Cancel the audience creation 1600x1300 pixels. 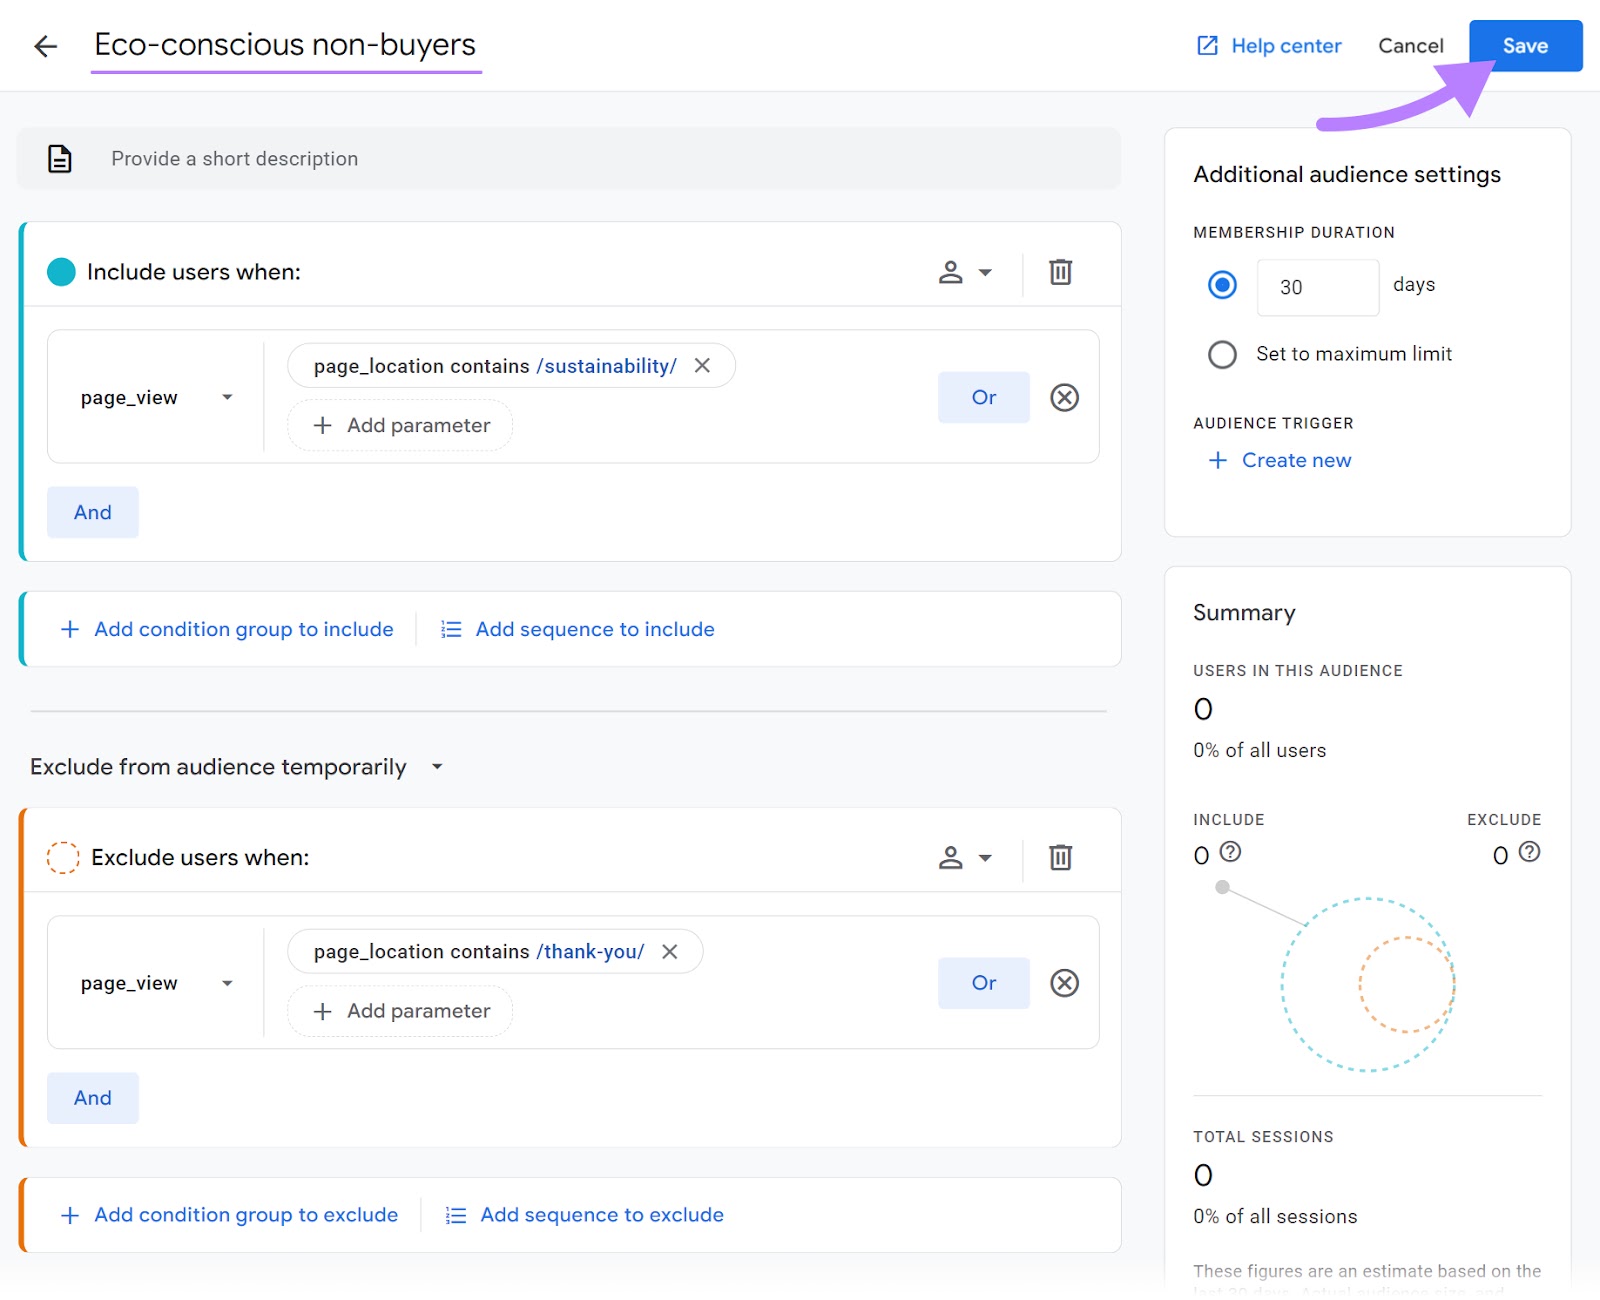point(1410,45)
